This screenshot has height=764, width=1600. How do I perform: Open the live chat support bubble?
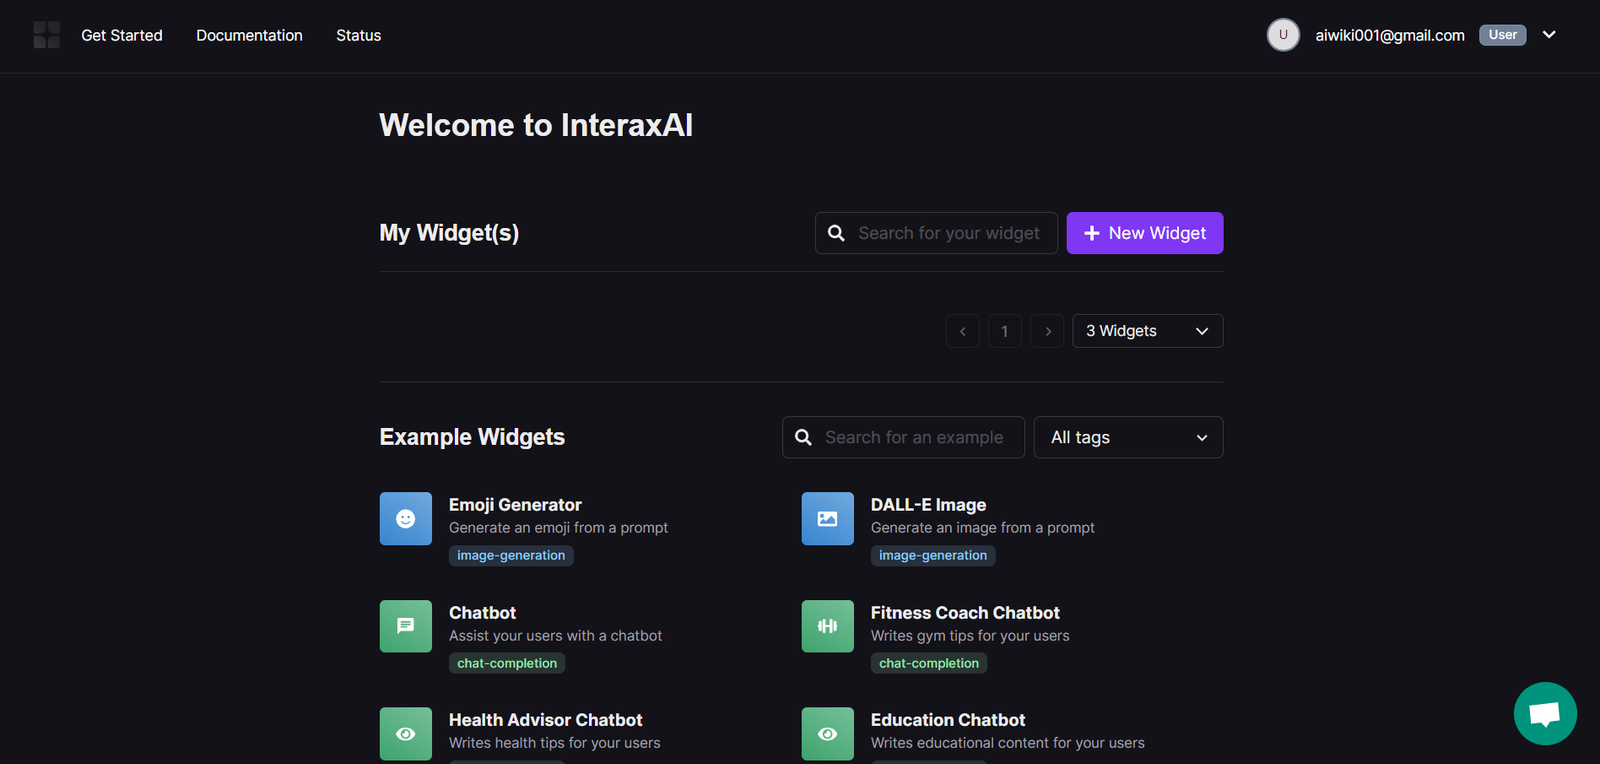[x=1545, y=714]
